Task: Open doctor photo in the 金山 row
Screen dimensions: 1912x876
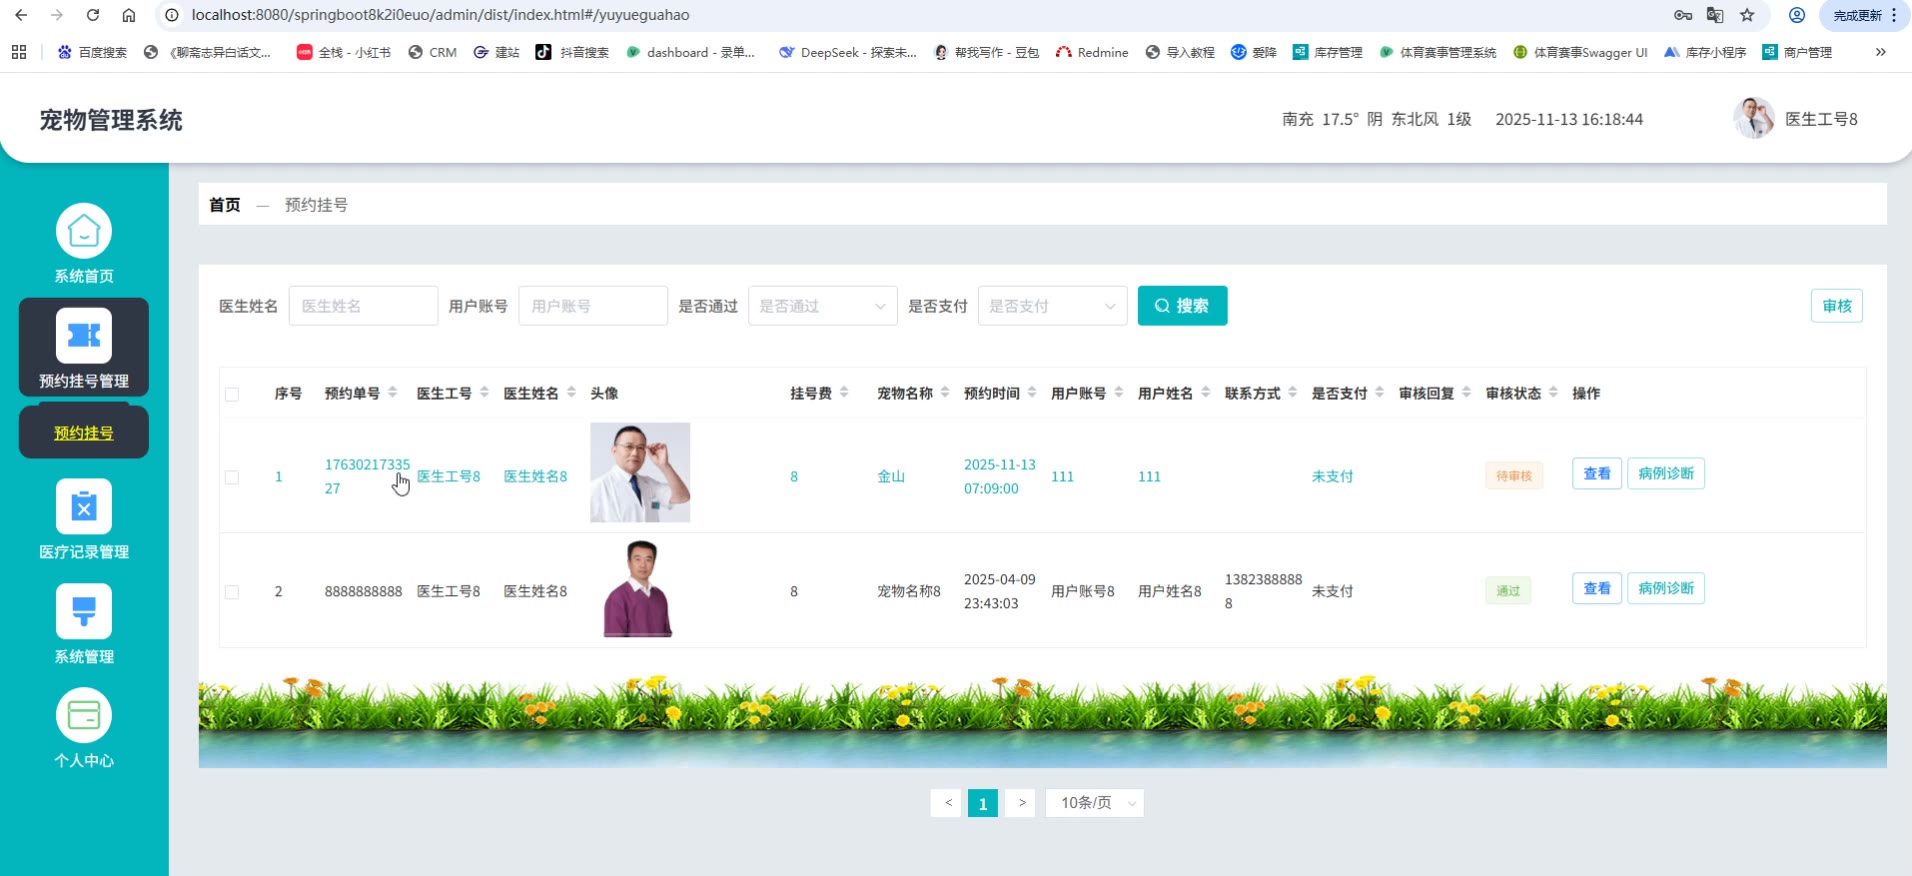Action: 640,472
